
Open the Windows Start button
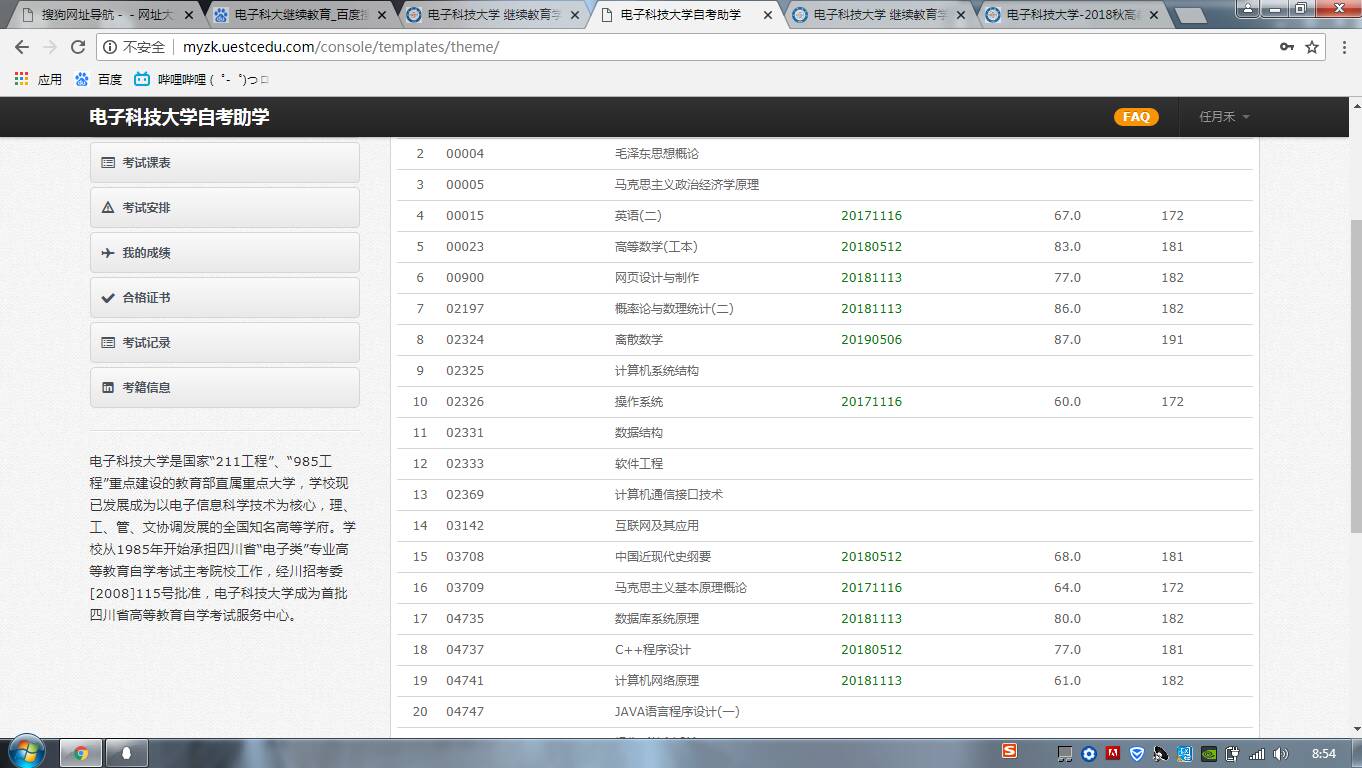[27, 752]
